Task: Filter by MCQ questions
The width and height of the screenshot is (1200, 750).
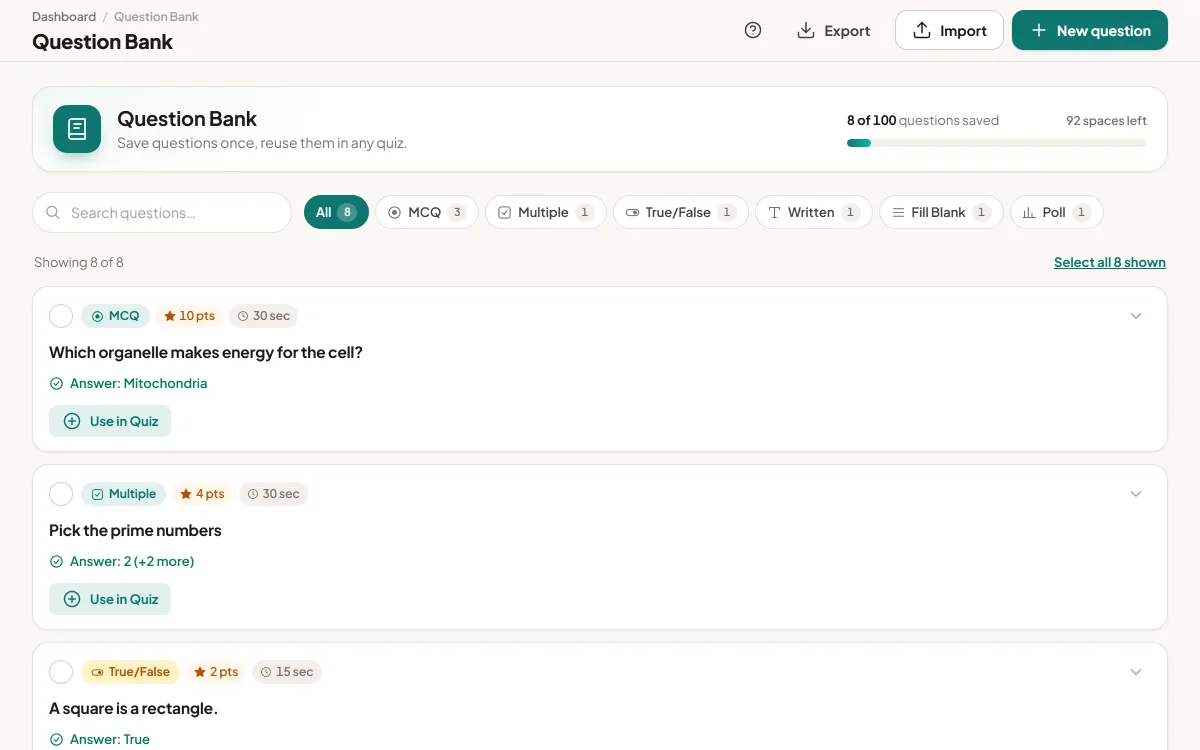Action: [x=427, y=212]
